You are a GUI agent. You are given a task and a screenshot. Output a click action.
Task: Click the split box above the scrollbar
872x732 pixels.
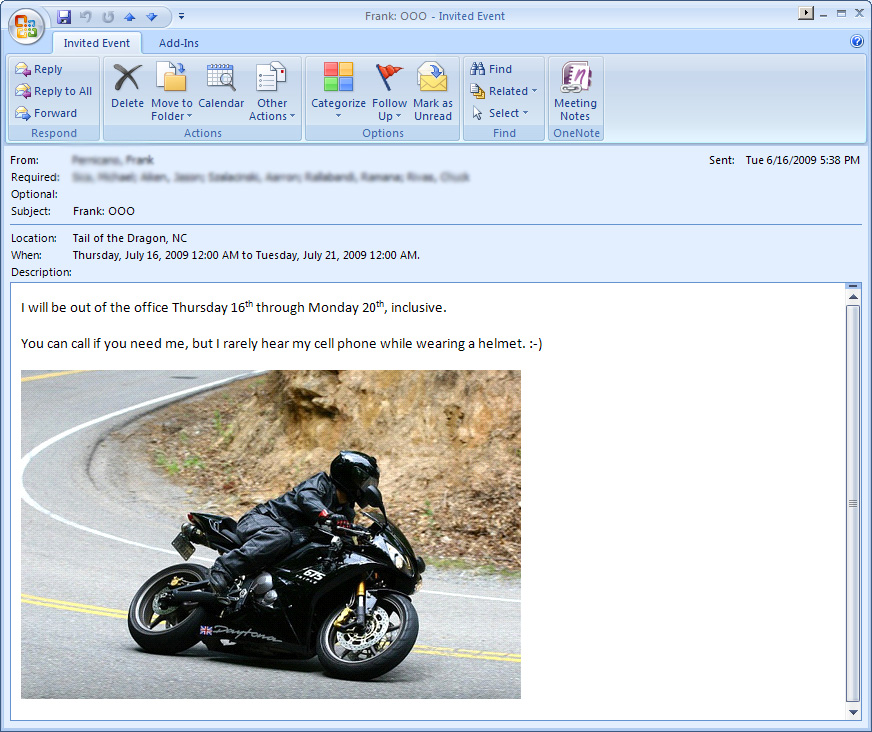pos(853,286)
